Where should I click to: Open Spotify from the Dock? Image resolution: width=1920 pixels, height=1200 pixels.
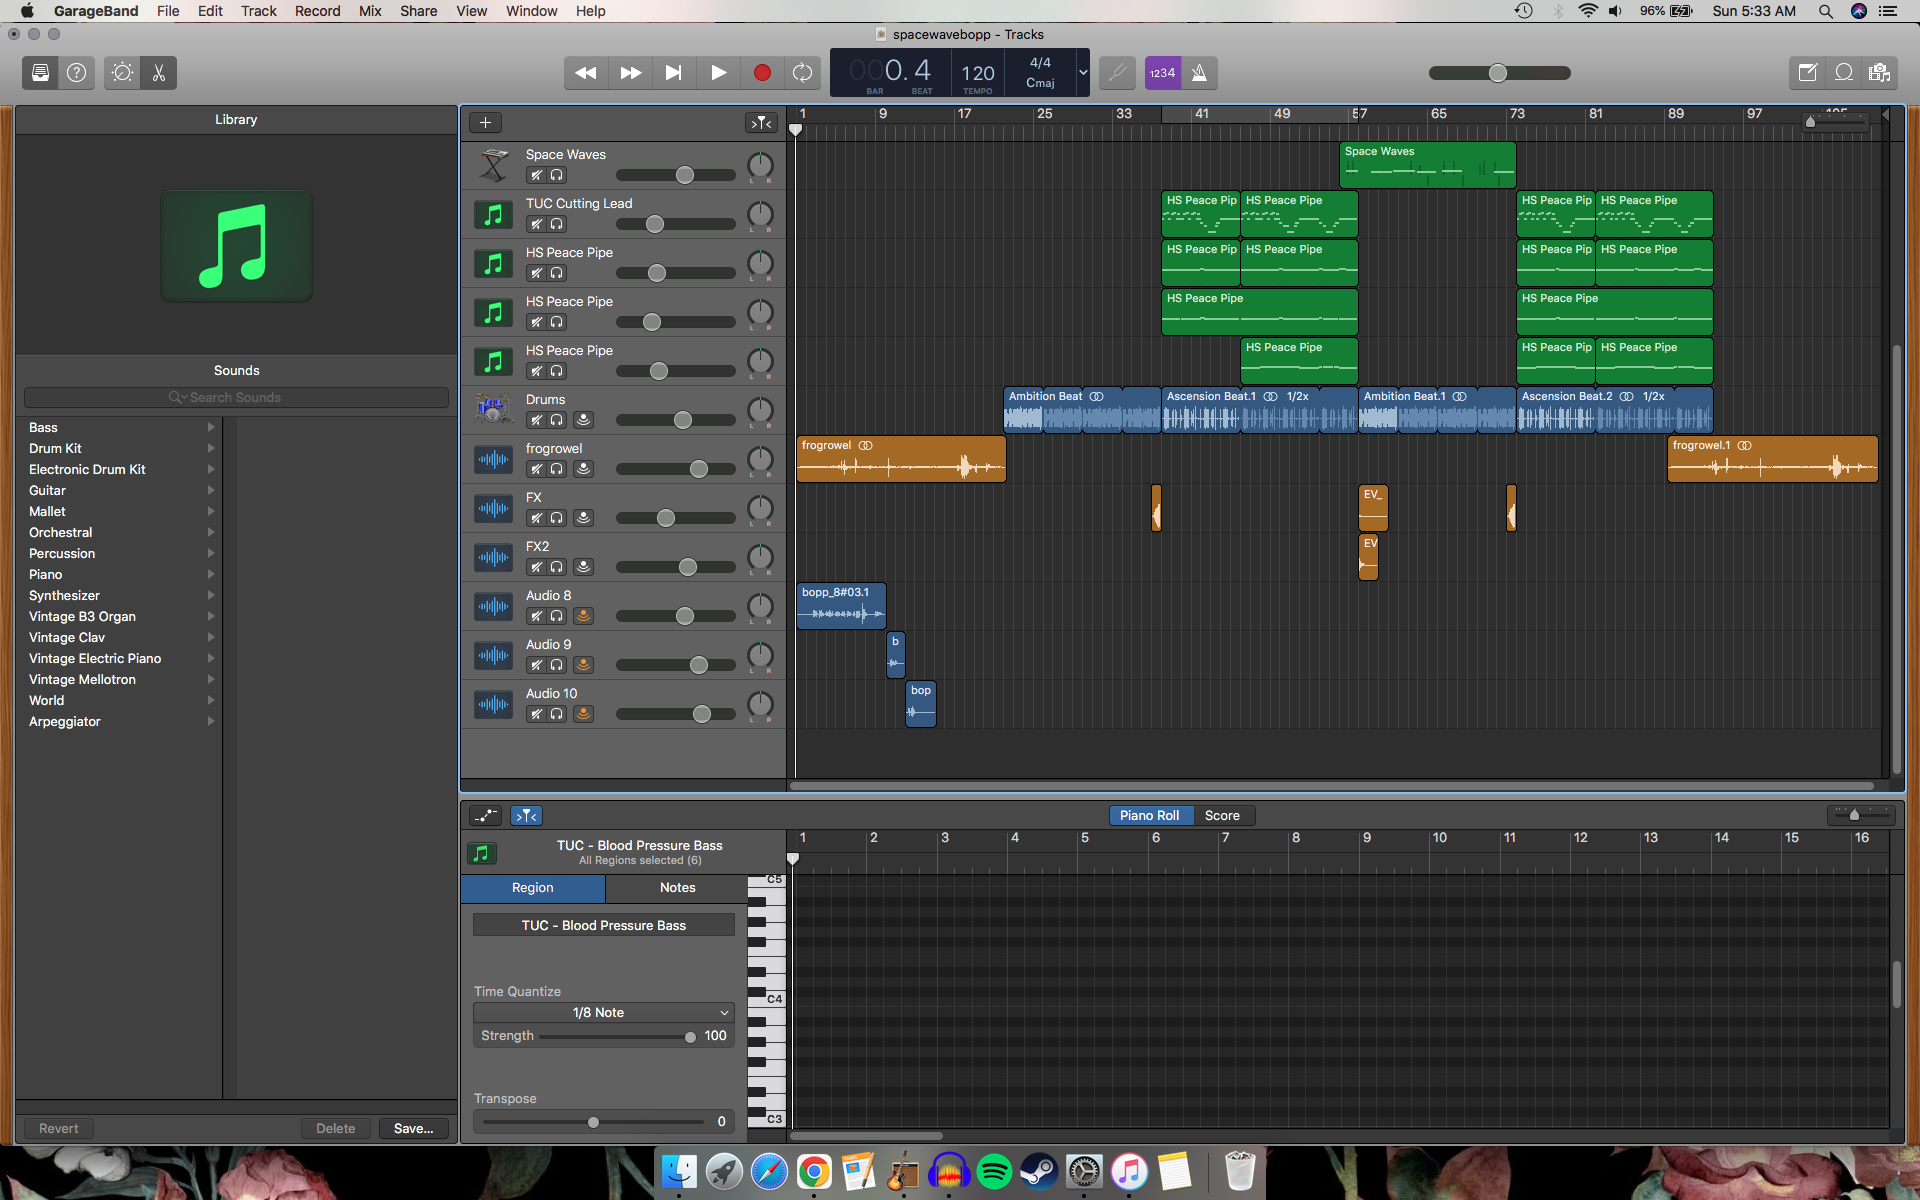coord(994,1172)
